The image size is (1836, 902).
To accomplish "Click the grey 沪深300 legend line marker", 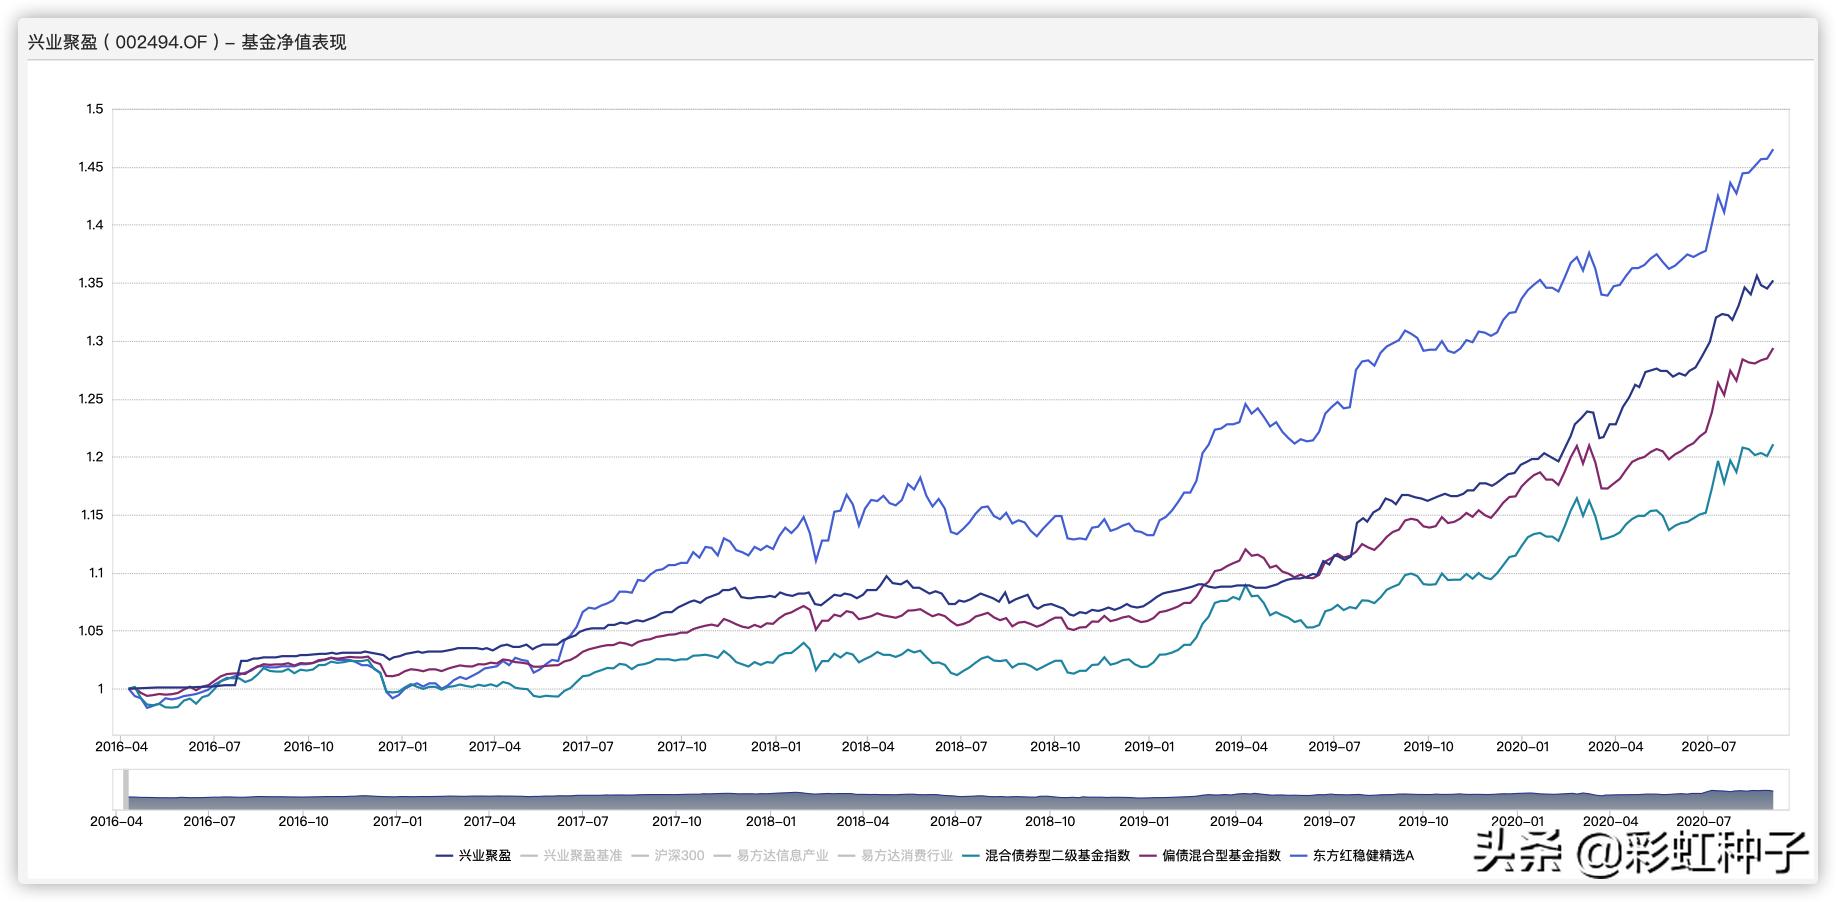I will point(642,856).
